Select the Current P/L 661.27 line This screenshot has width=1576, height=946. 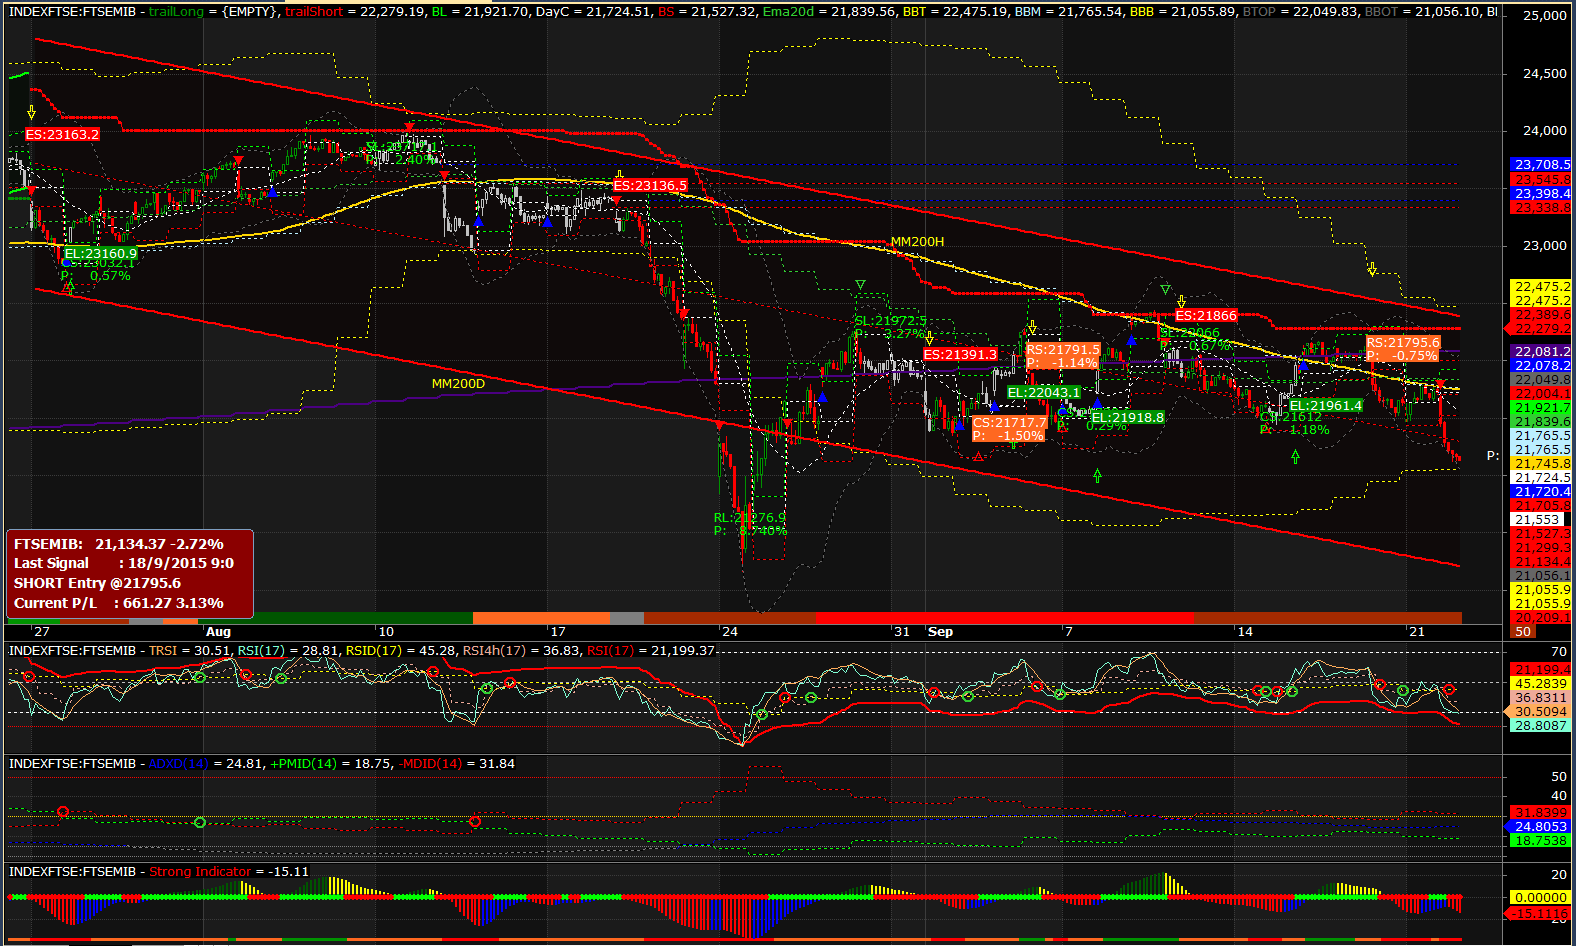tap(119, 603)
